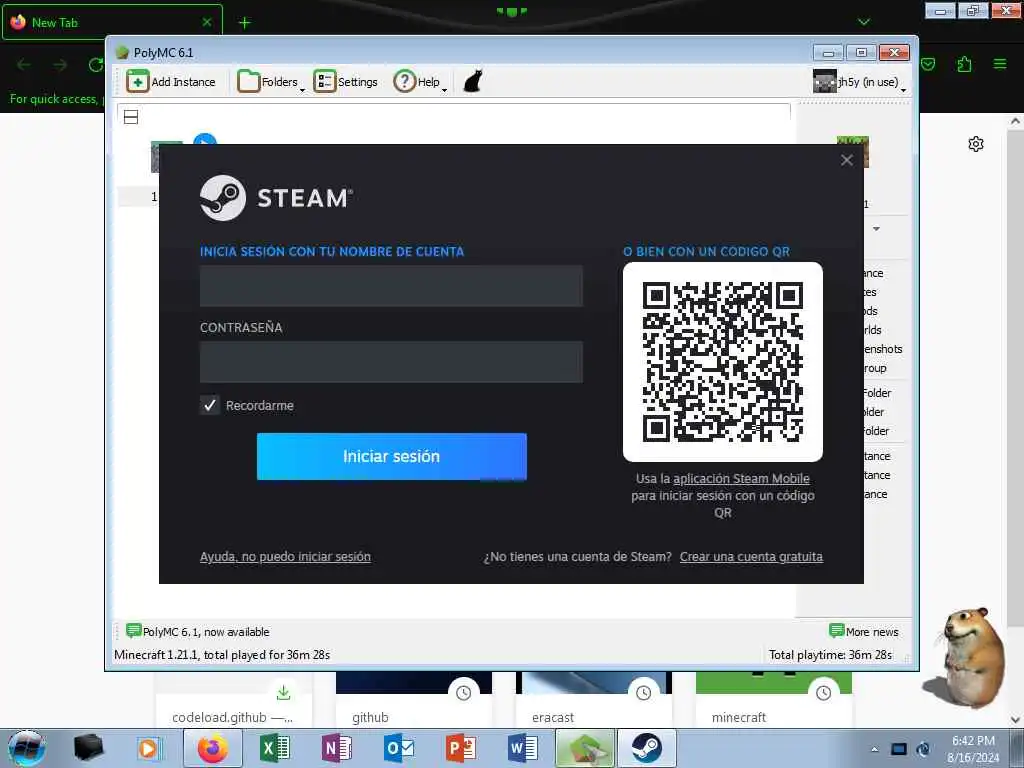Click the PolyMC window title icon
This screenshot has width=1024, height=768.
pyautogui.click(x=121, y=52)
